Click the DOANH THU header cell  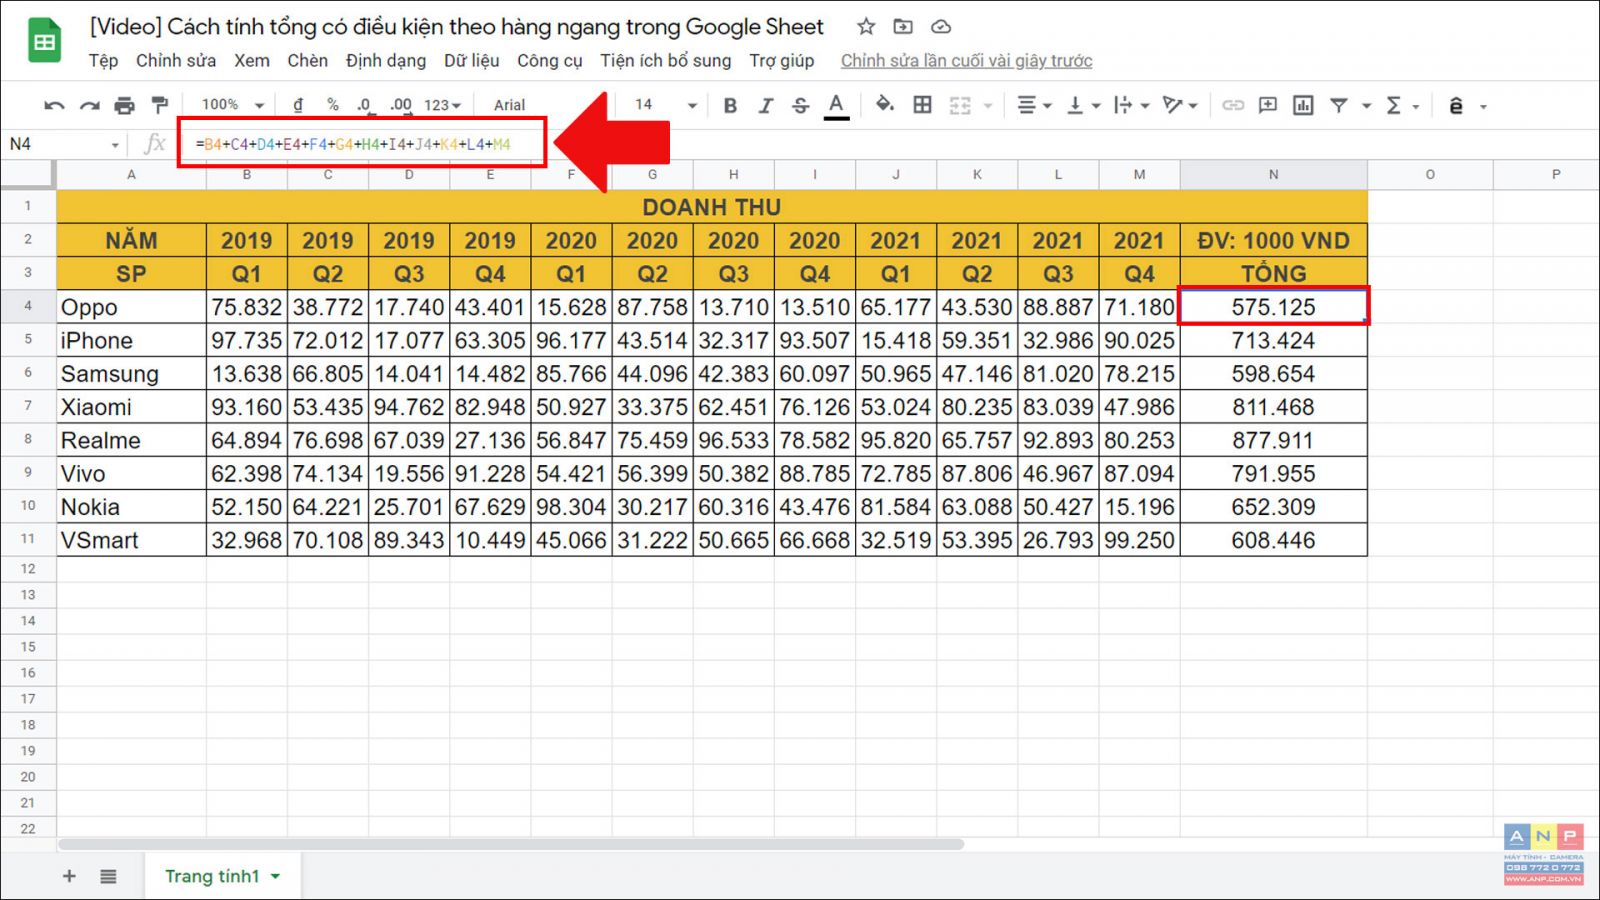click(712, 207)
